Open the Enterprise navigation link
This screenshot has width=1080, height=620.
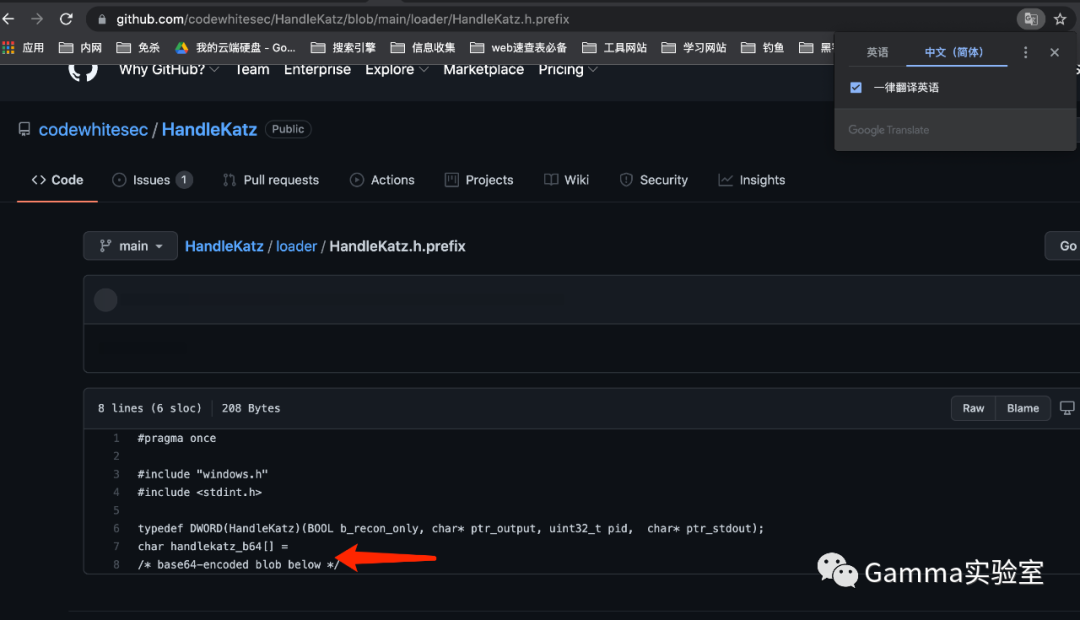(318, 70)
